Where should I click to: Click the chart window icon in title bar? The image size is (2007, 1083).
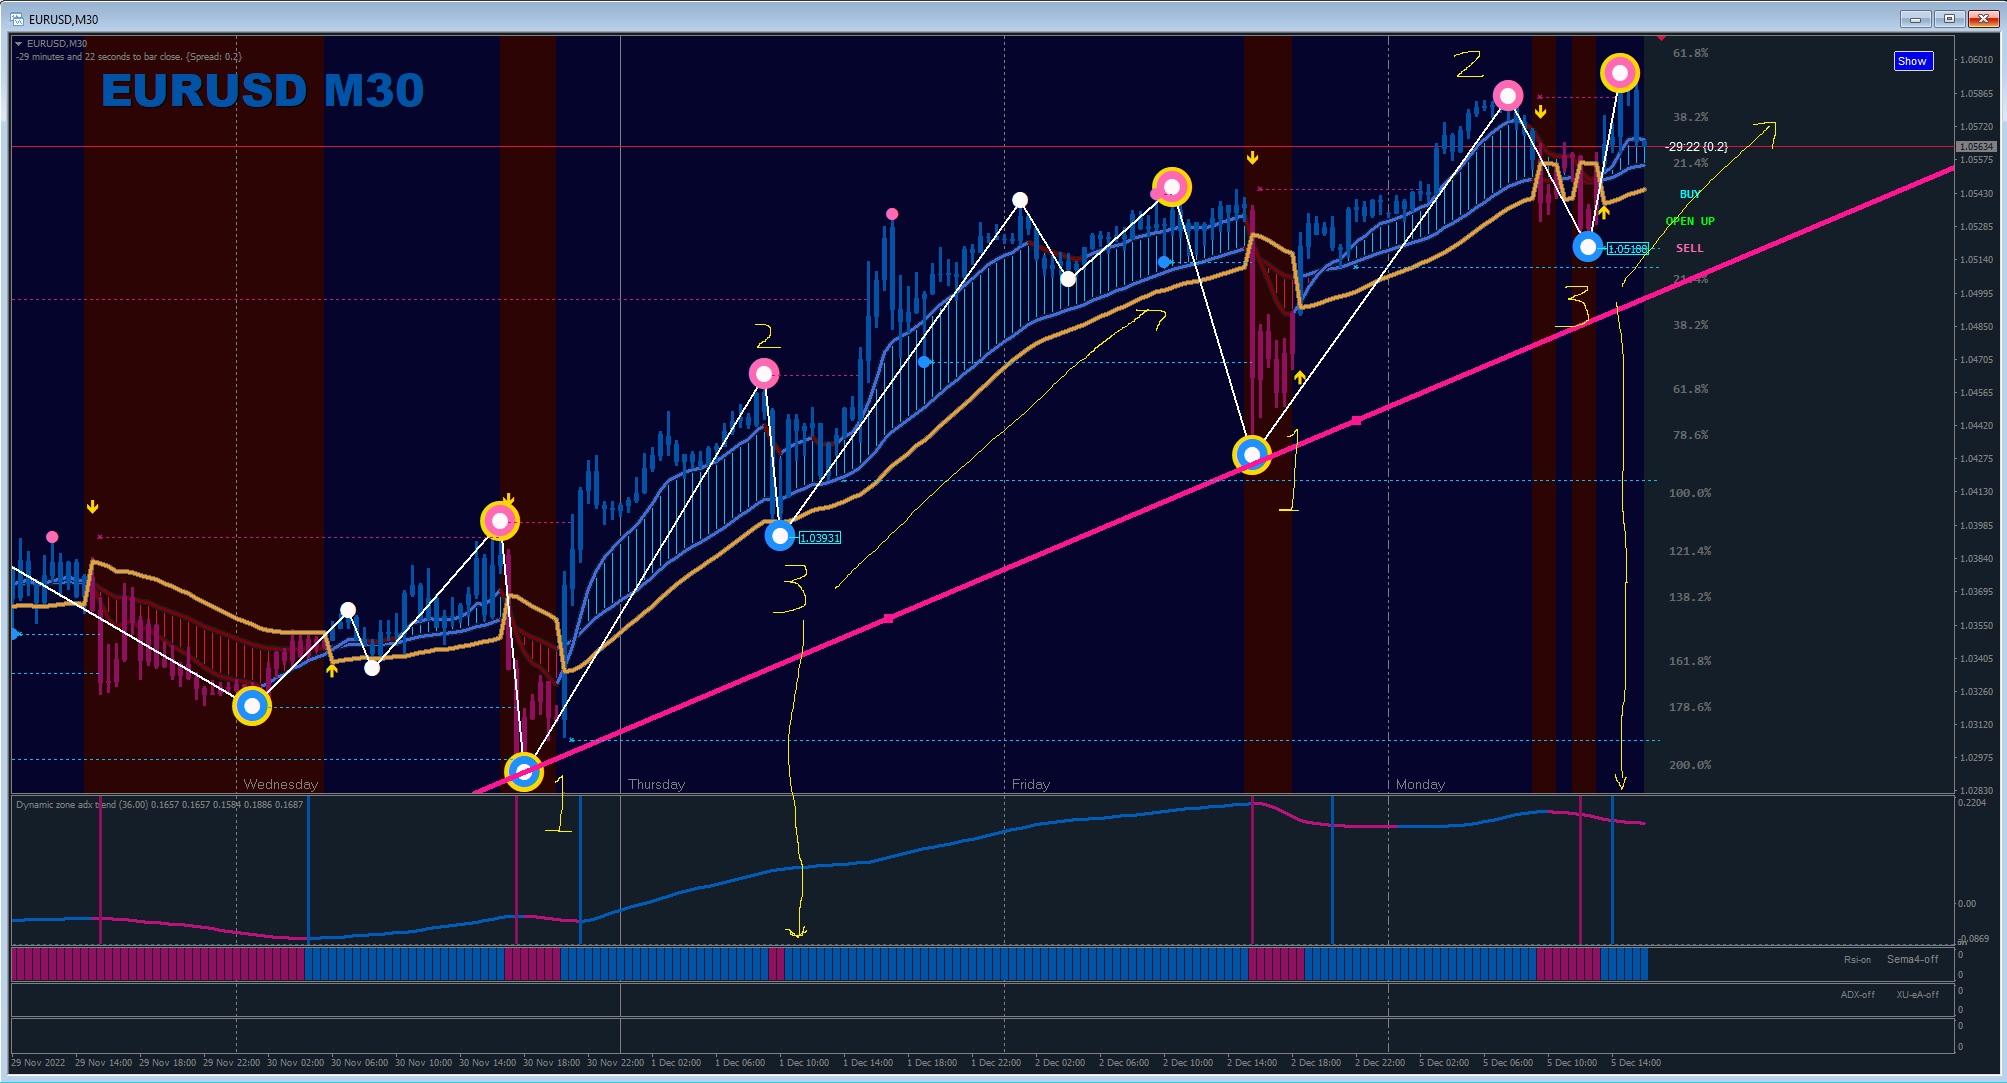point(17,19)
